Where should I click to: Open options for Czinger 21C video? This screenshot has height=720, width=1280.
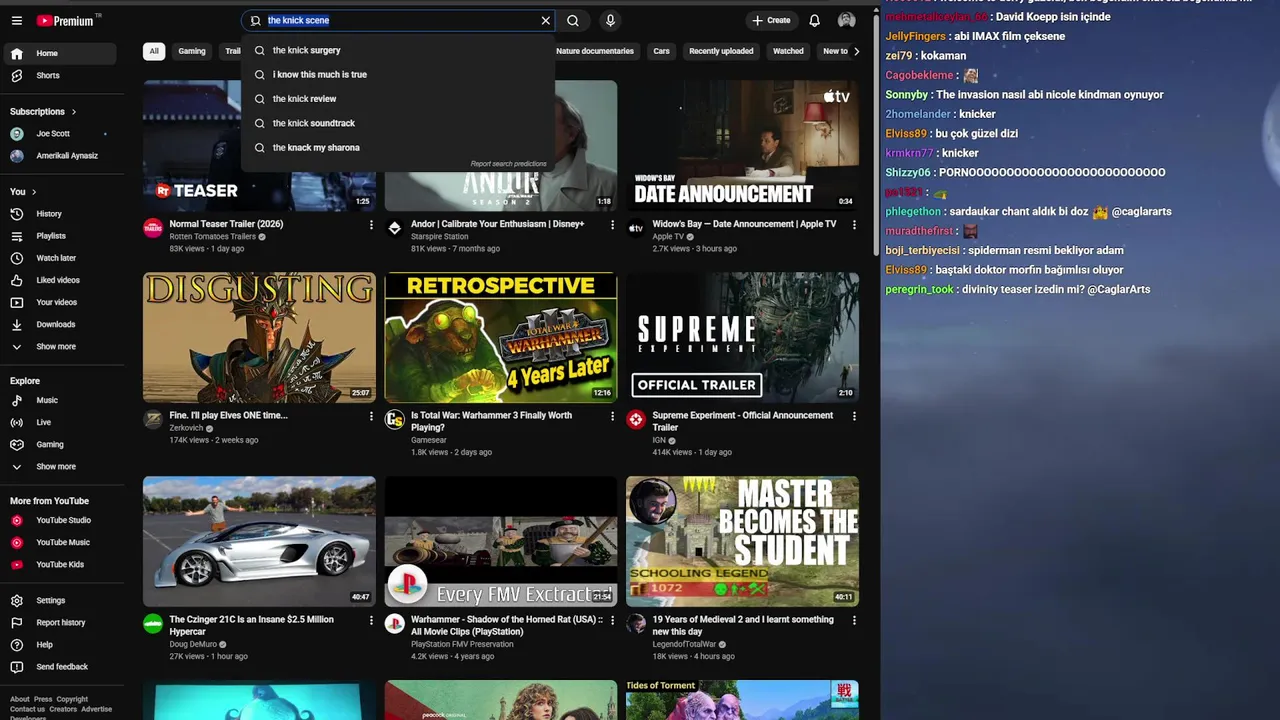coord(371,620)
